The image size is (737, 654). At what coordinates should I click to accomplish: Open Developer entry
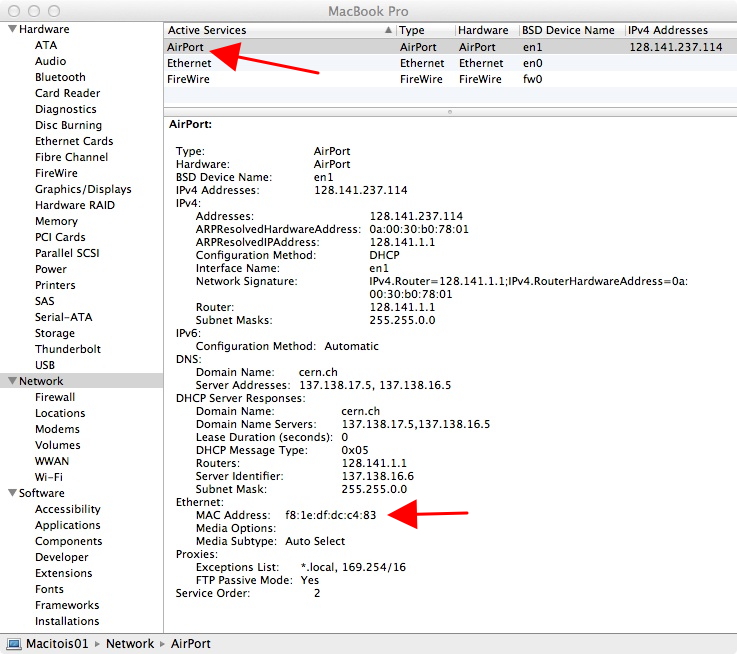pos(62,557)
